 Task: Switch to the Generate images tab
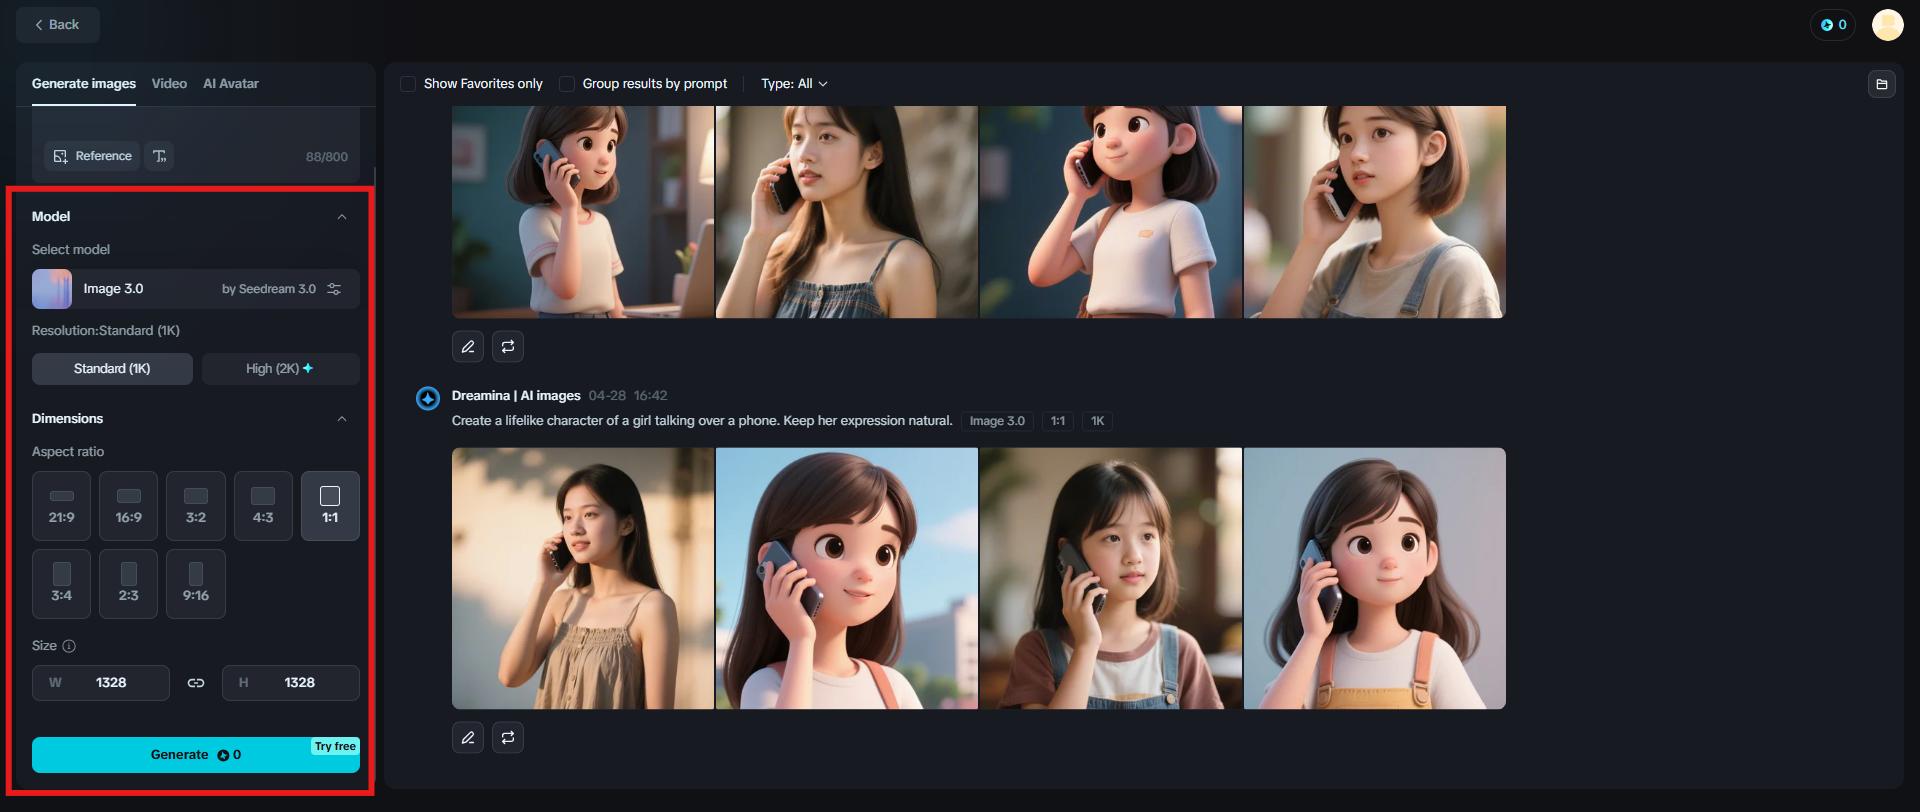coord(84,84)
